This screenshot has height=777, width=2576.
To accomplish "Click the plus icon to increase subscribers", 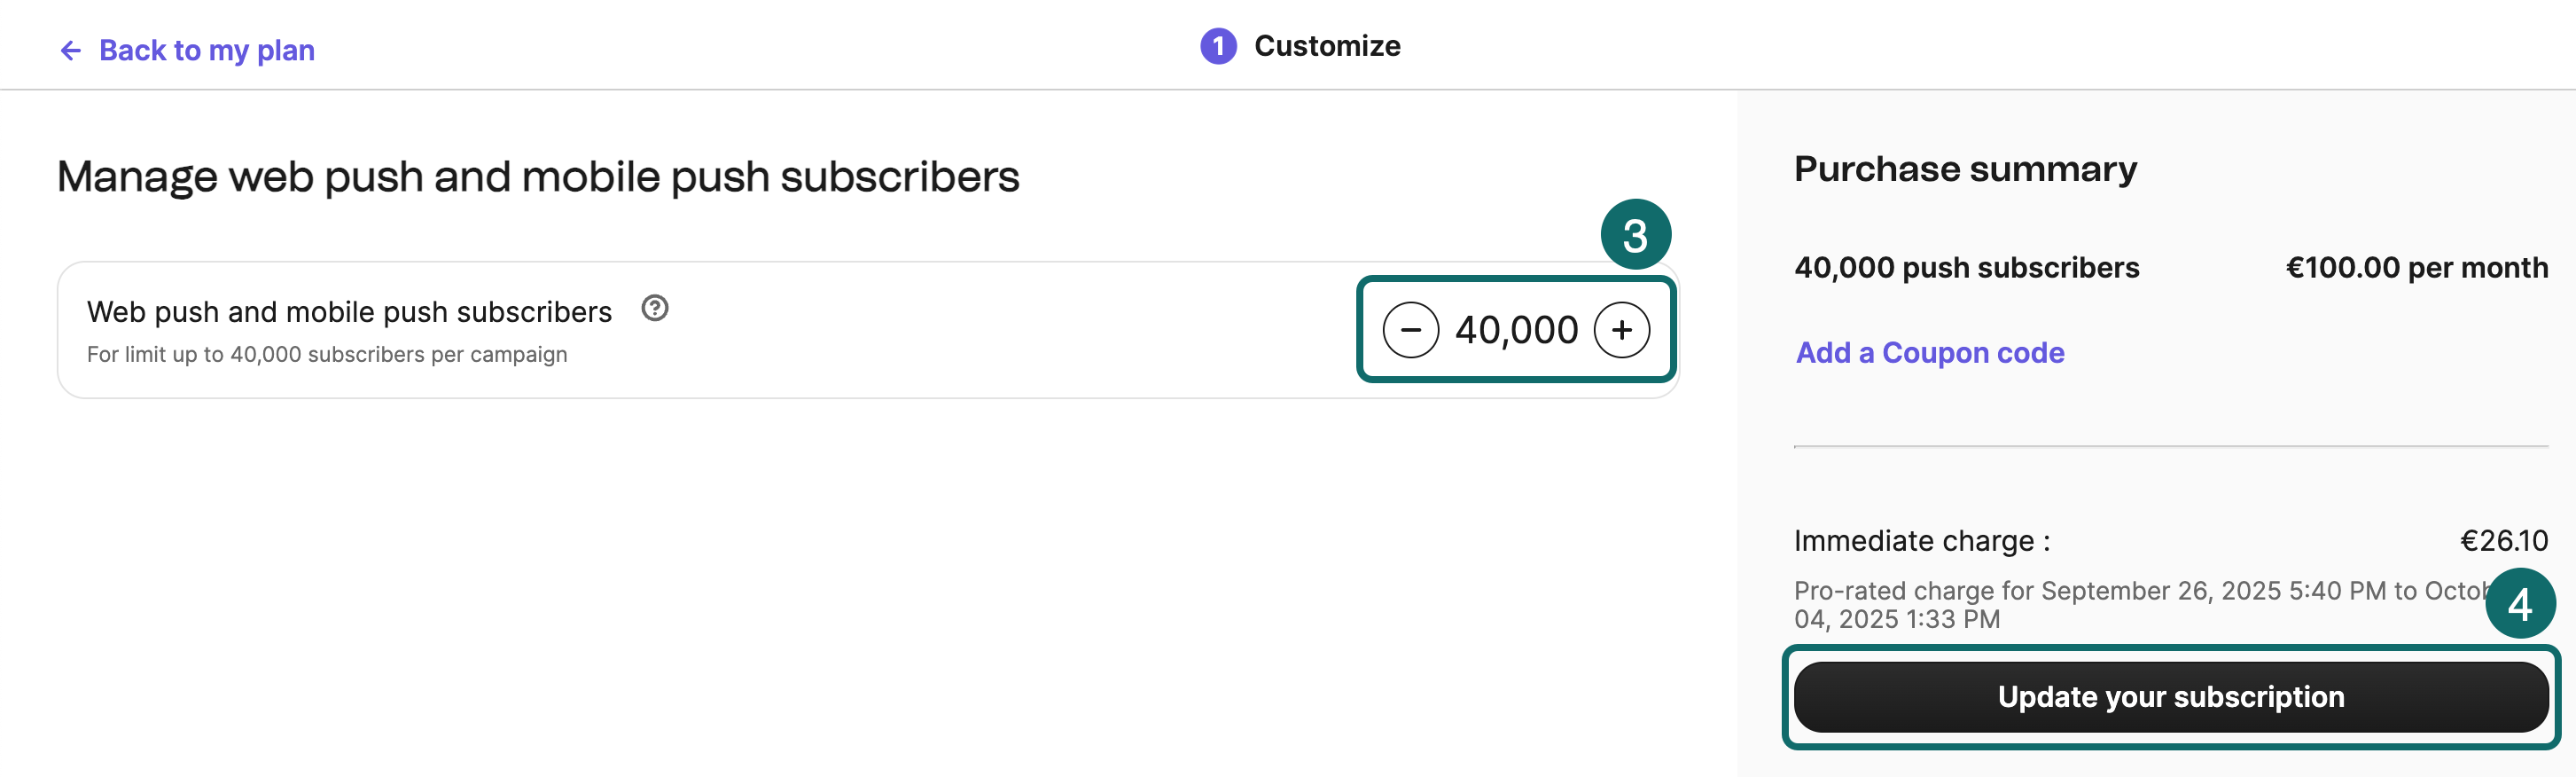I will [1622, 329].
